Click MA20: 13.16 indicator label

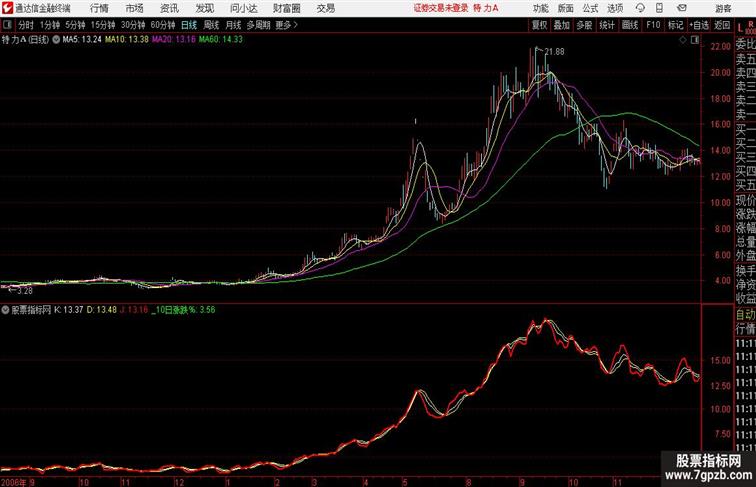(x=174, y=40)
